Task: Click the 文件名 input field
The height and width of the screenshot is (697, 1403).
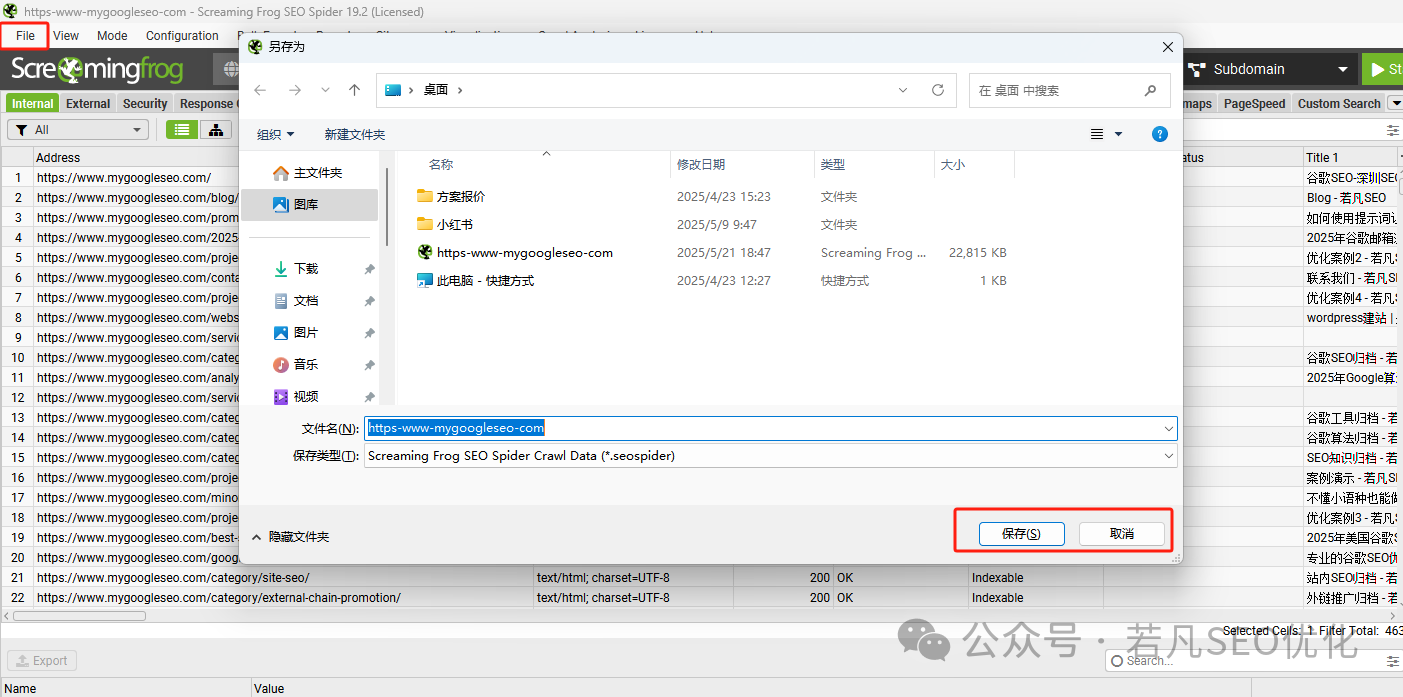Action: pos(770,428)
